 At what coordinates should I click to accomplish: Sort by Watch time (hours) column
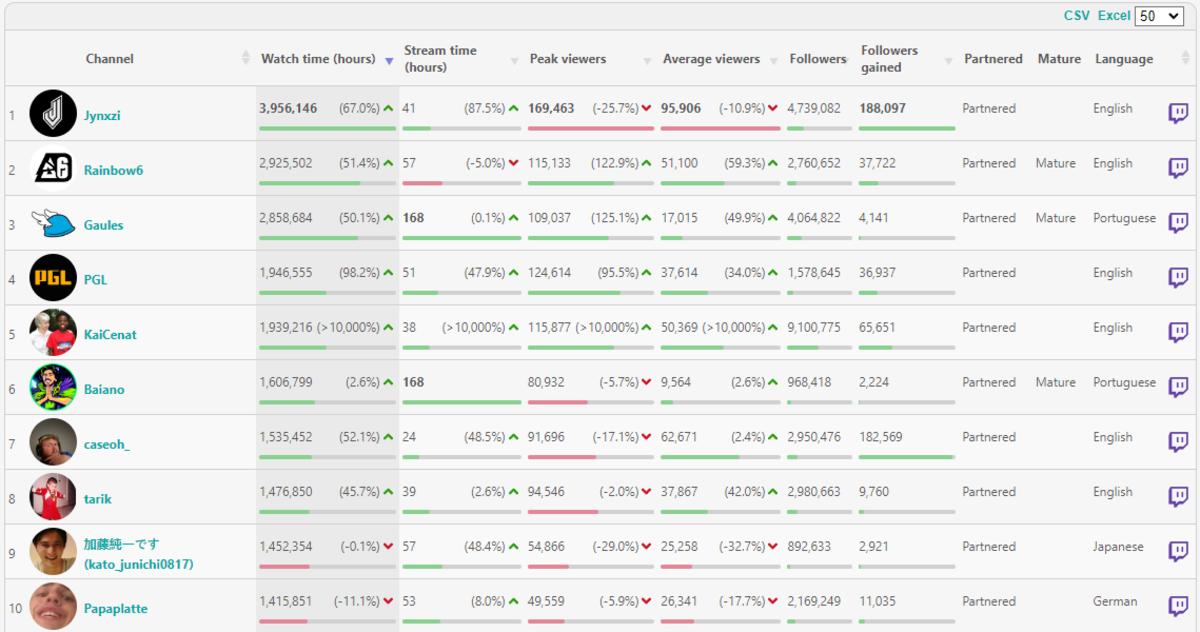tap(318, 59)
